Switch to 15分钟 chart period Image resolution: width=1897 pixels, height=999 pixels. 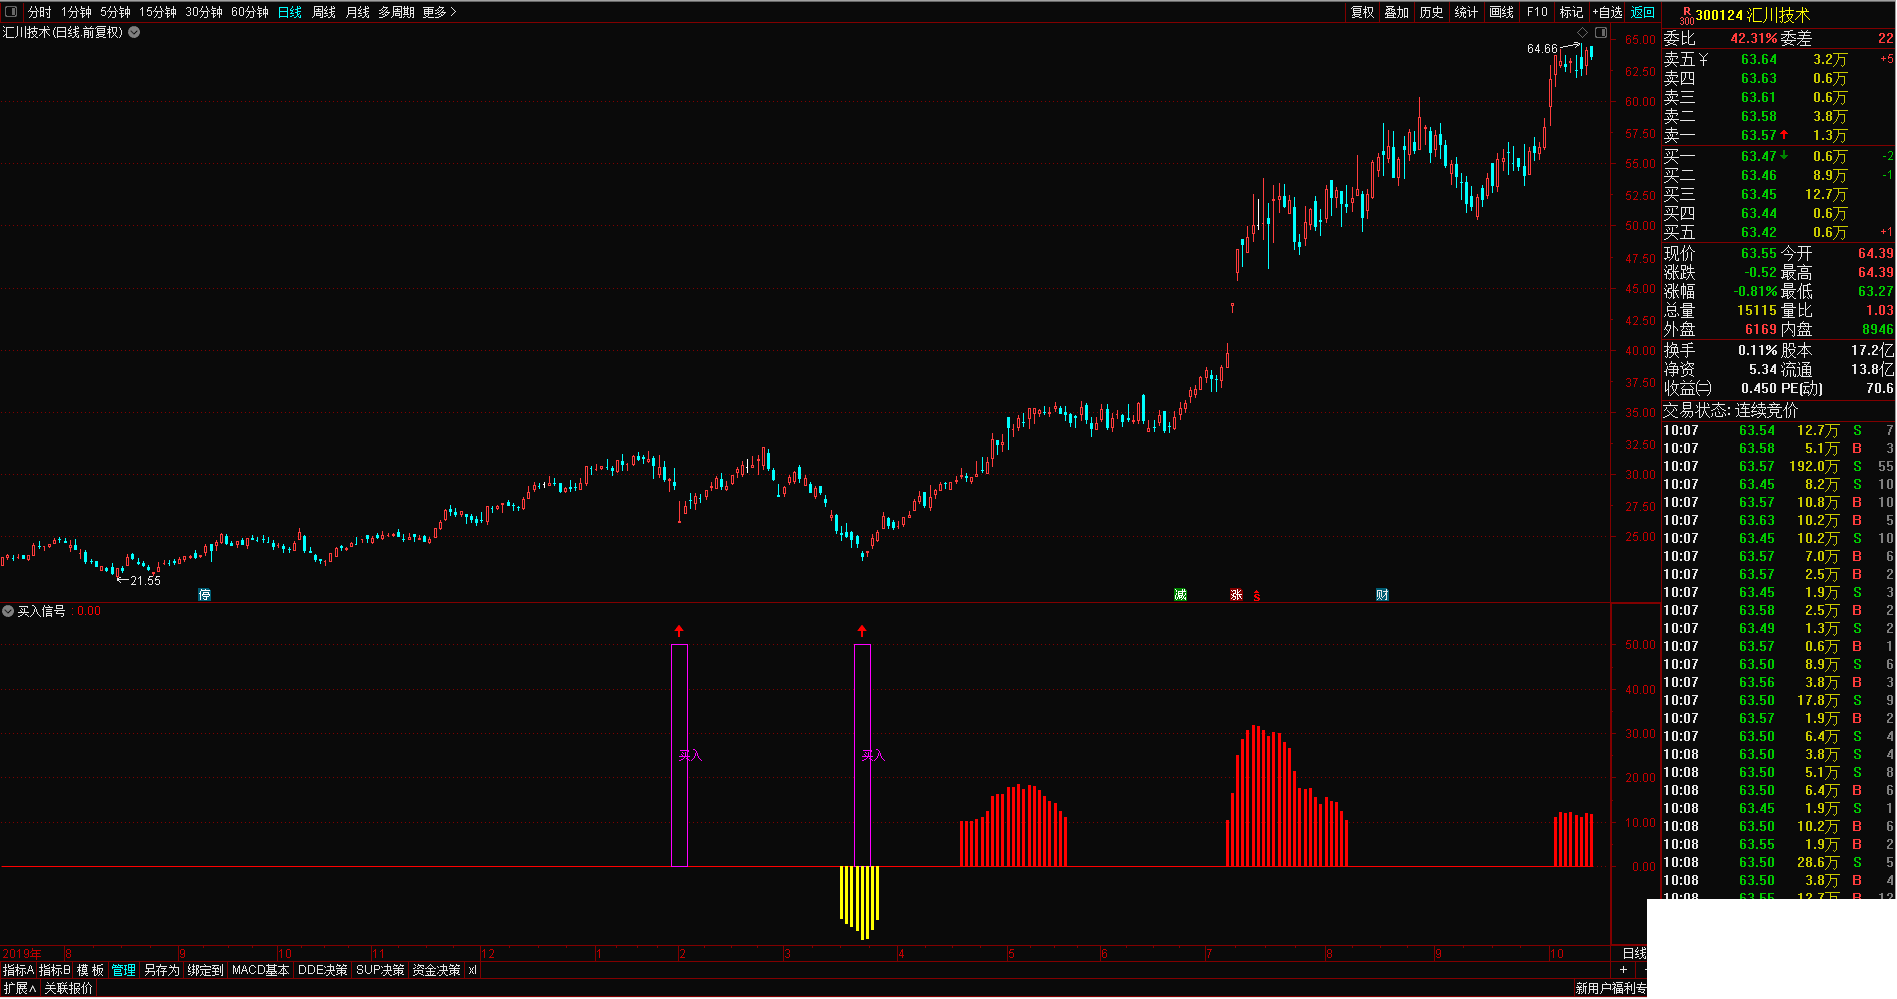pos(158,12)
